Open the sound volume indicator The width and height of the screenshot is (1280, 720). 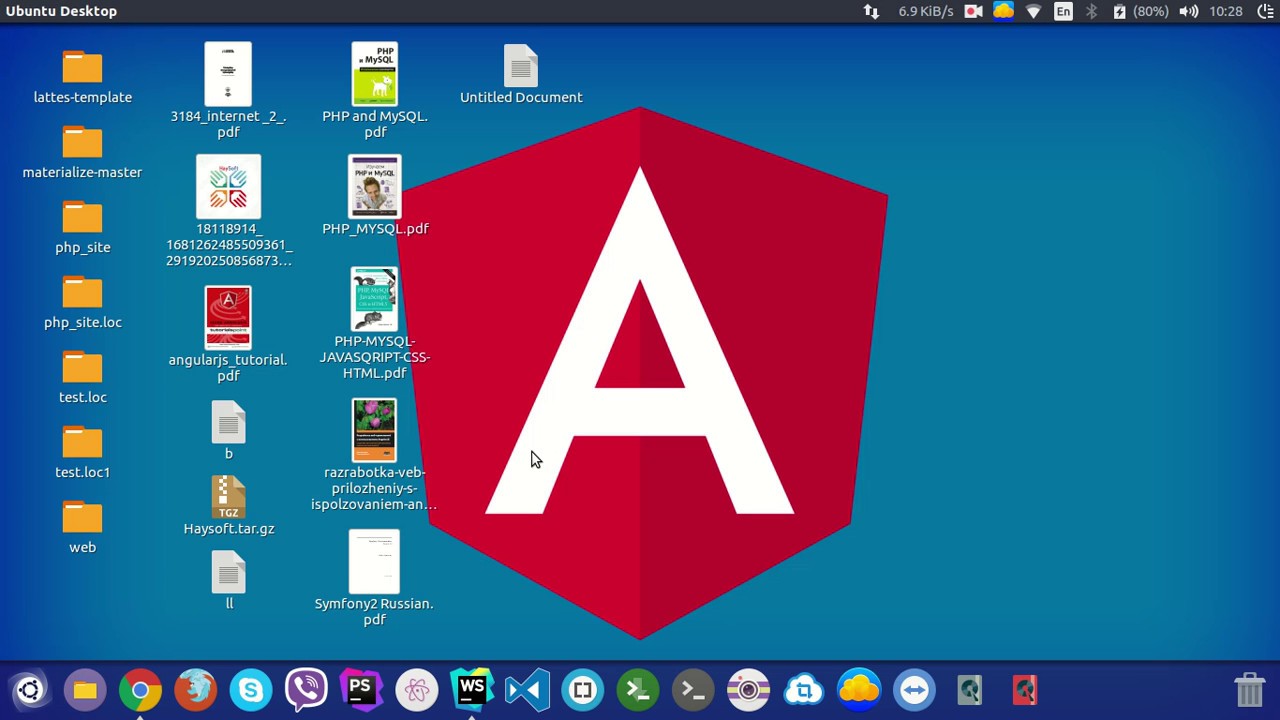tap(1188, 11)
